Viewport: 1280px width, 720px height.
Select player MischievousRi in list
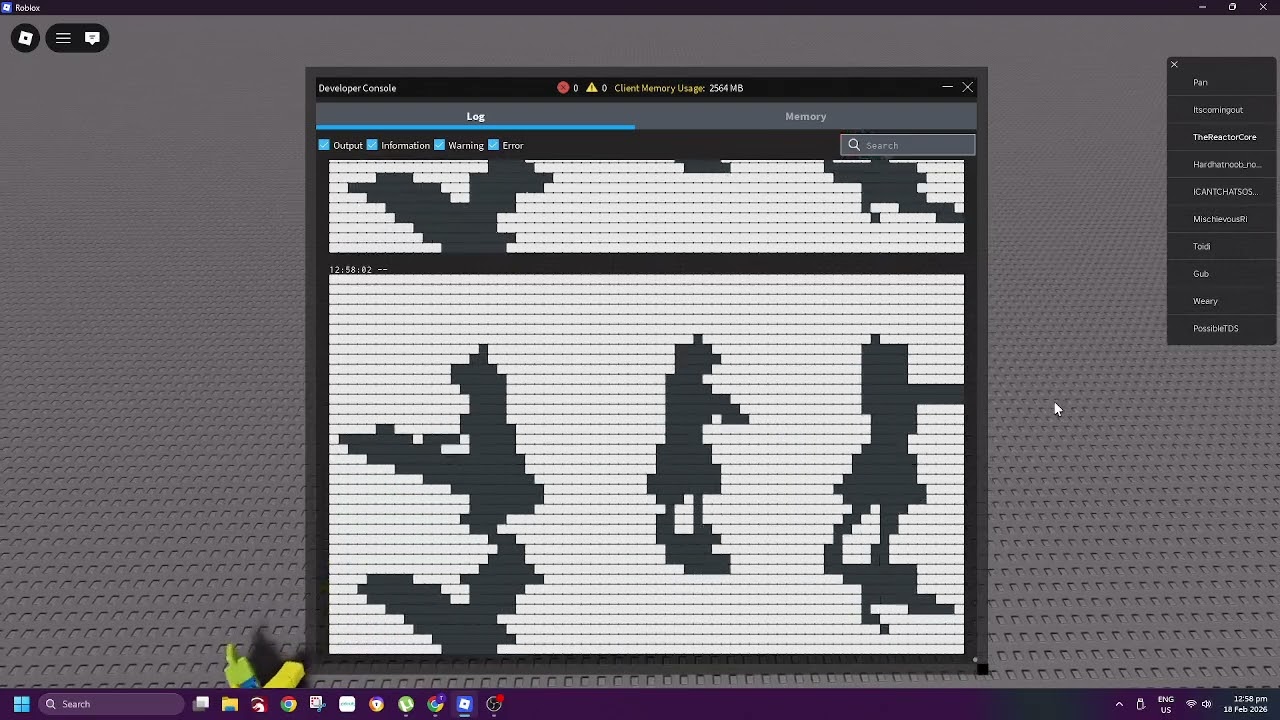[x=1222, y=219]
